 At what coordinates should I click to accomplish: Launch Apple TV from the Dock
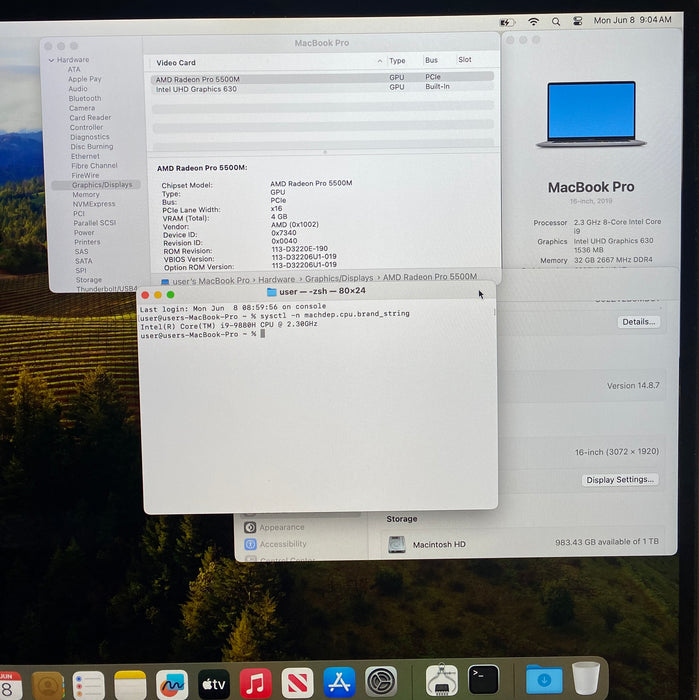pyautogui.click(x=214, y=683)
